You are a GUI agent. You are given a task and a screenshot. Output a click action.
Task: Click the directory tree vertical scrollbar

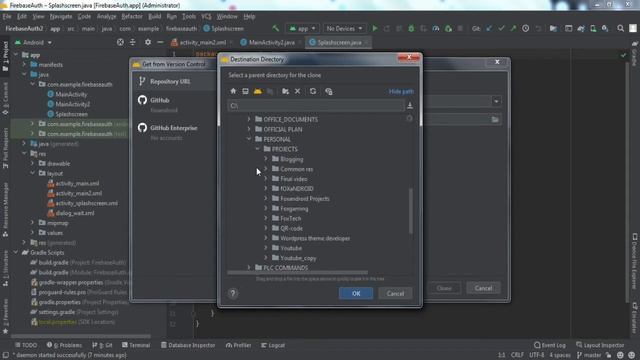tap(411, 211)
